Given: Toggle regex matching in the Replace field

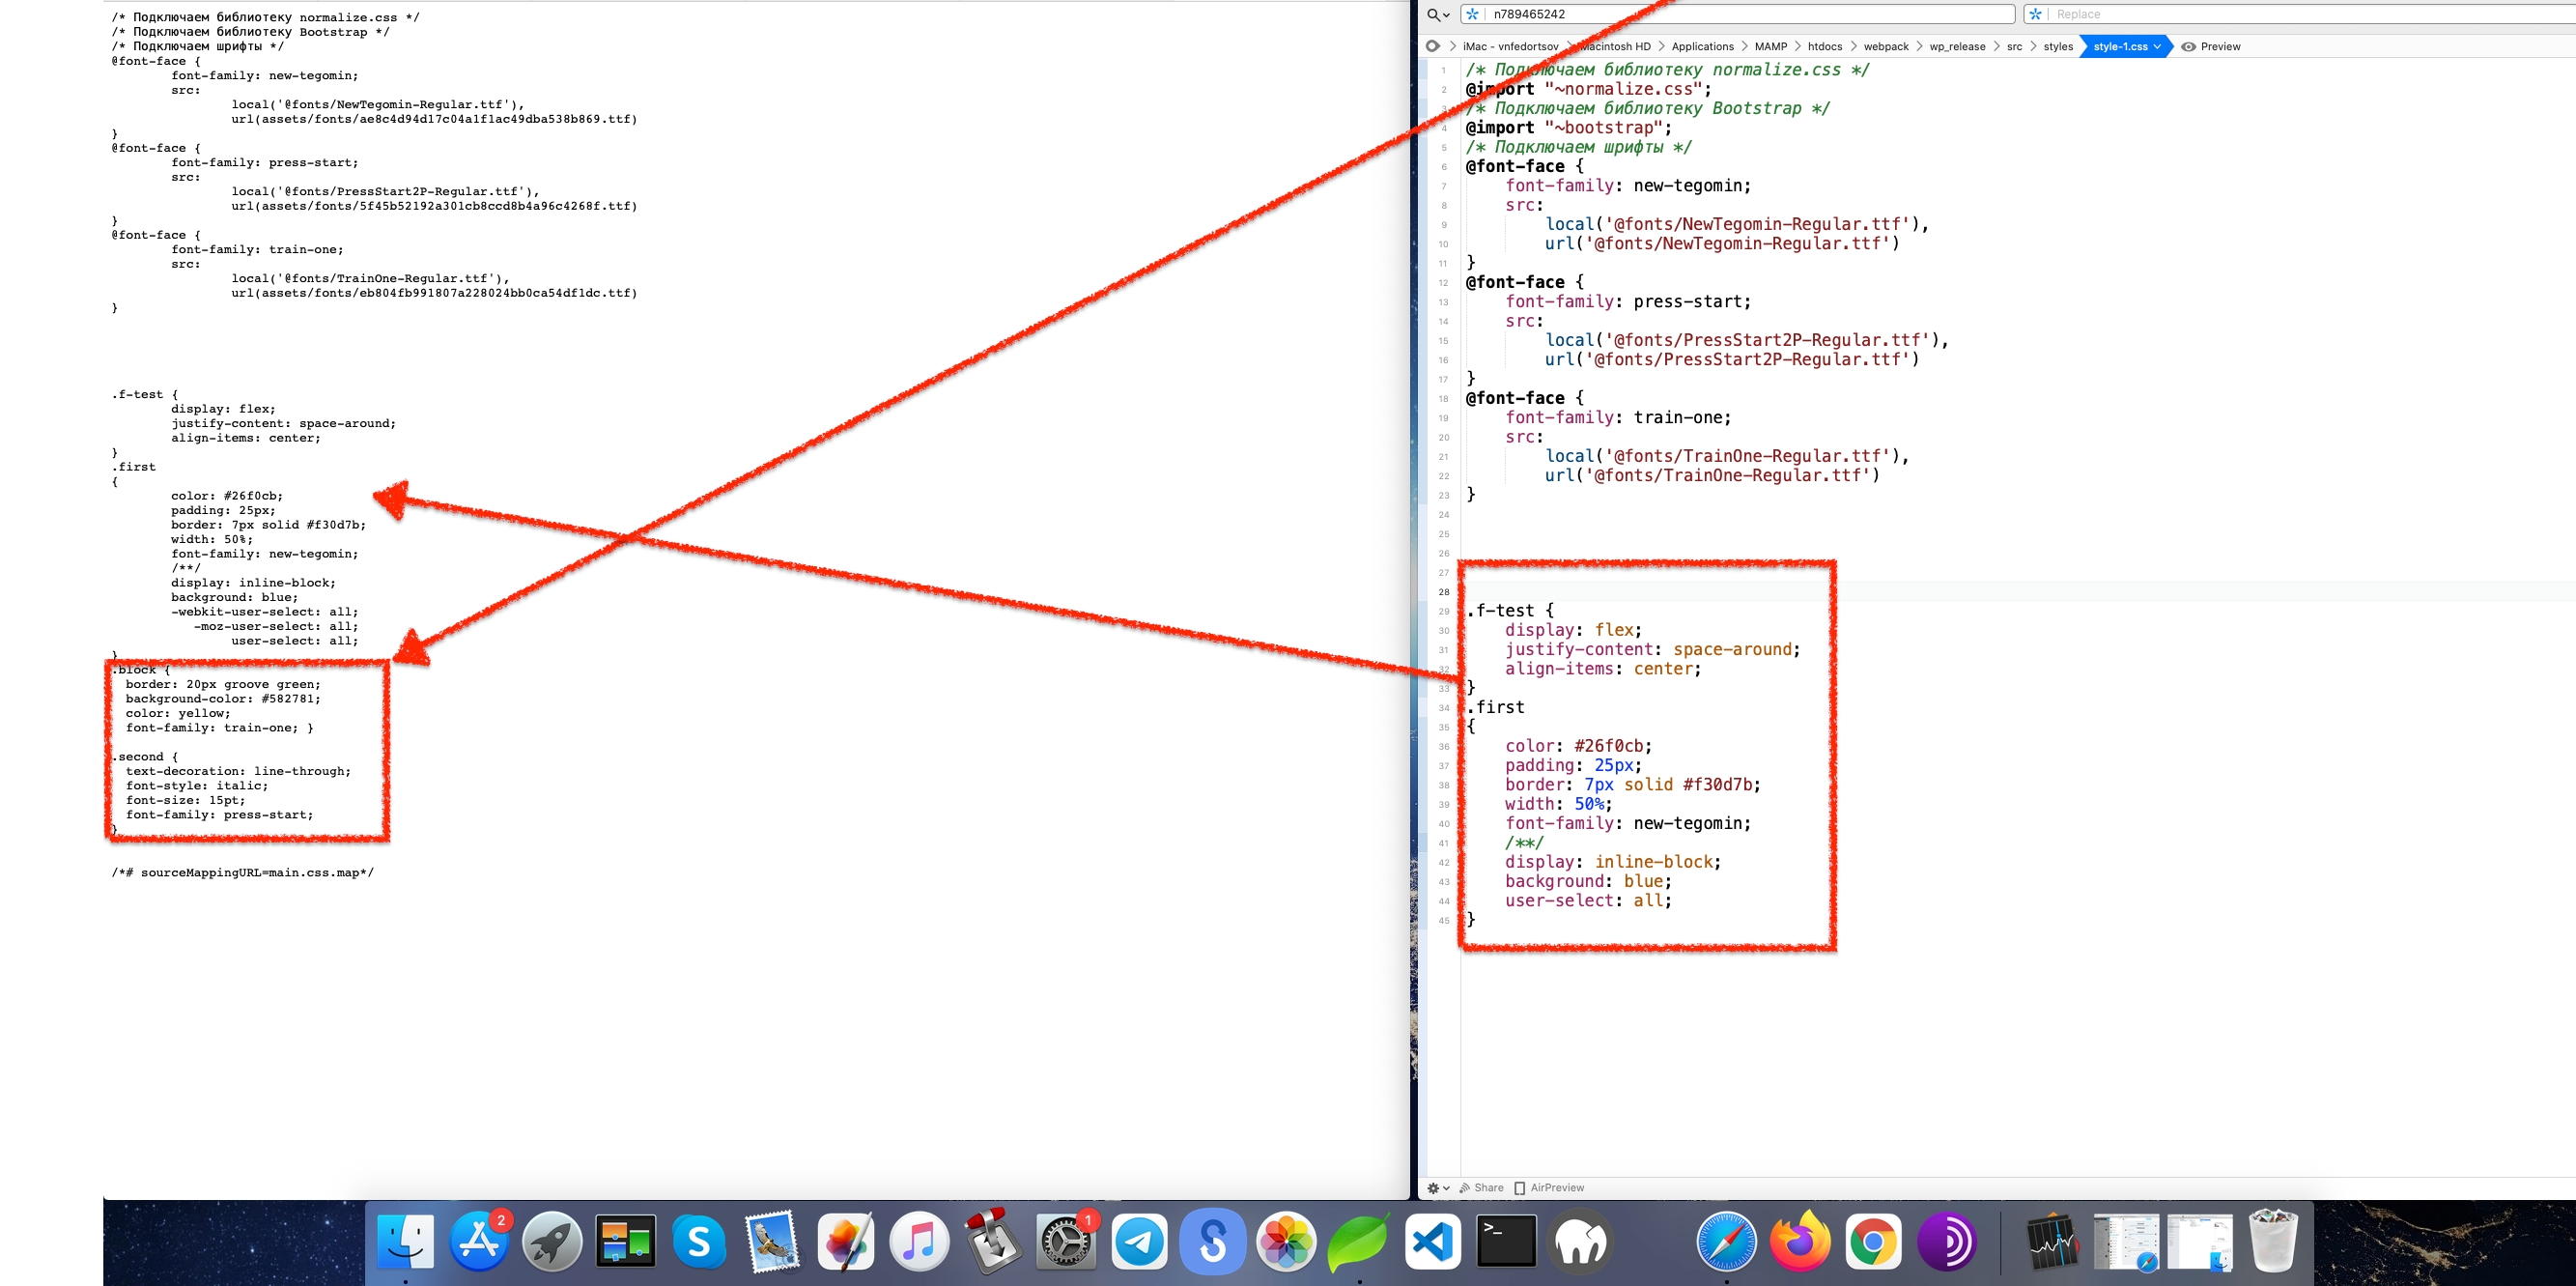Looking at the screenshot, I should point(2036,14).
